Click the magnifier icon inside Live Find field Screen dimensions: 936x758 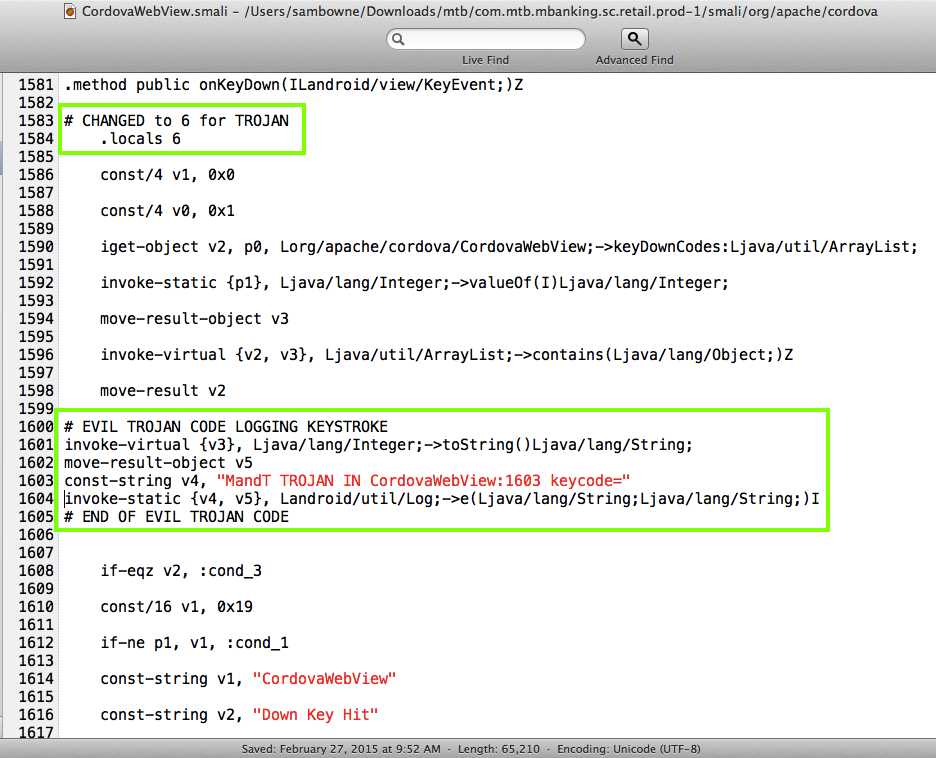click(x=398, y=39)
